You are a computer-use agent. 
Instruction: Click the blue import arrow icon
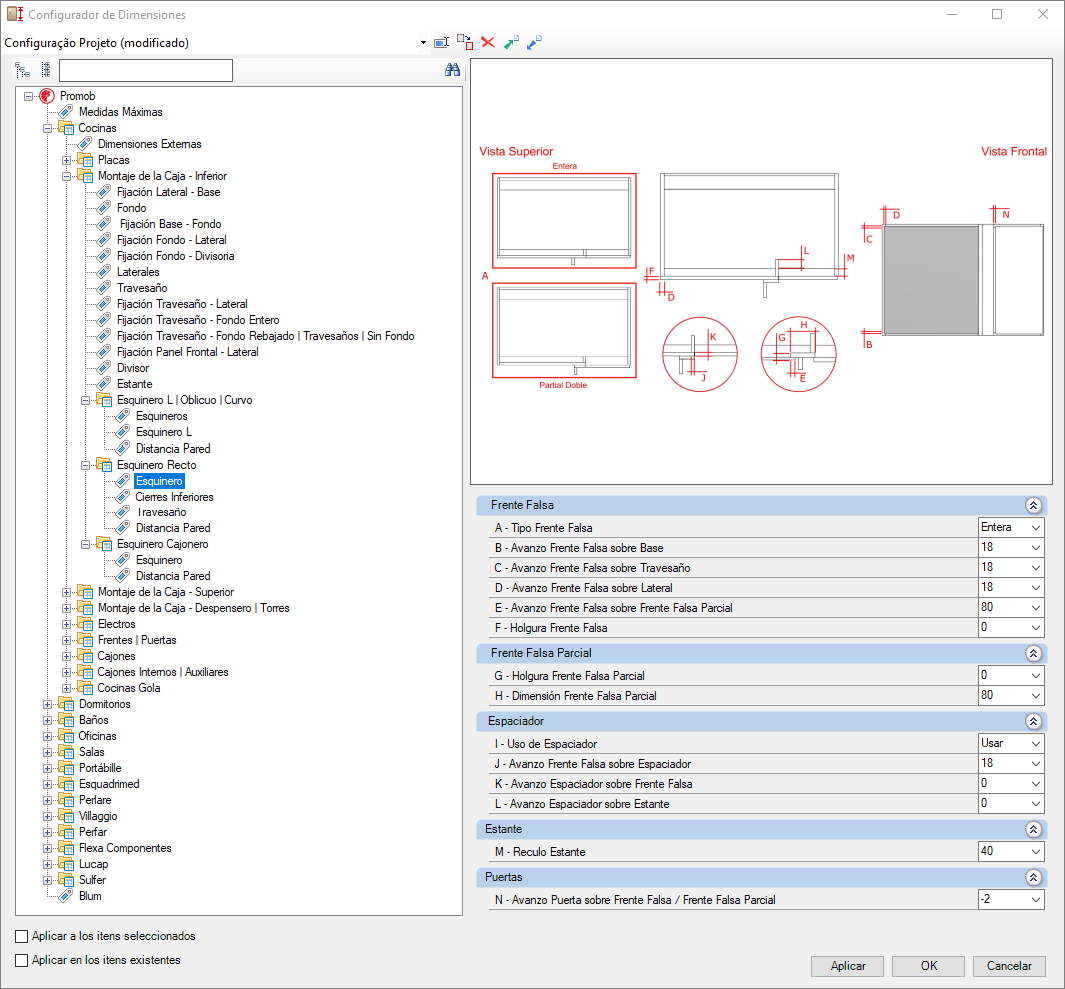[535, 42]
